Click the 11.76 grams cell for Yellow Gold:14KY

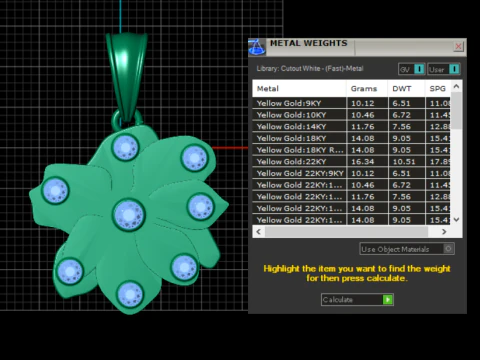[x=367, y=127]
